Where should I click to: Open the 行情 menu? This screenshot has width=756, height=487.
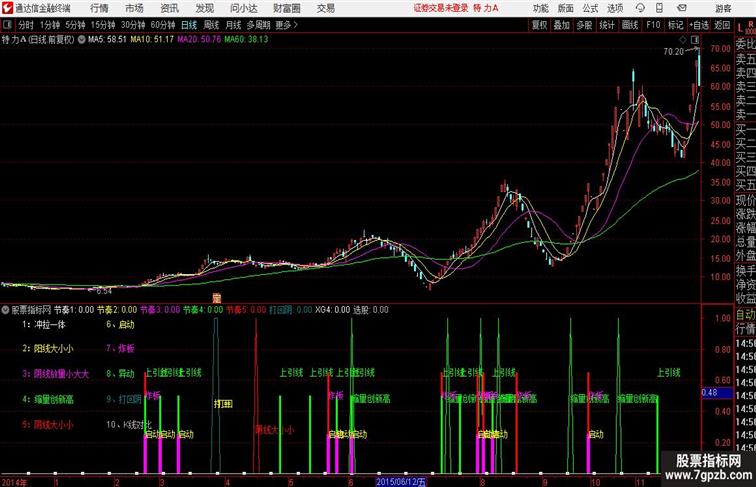pos(99,8)
